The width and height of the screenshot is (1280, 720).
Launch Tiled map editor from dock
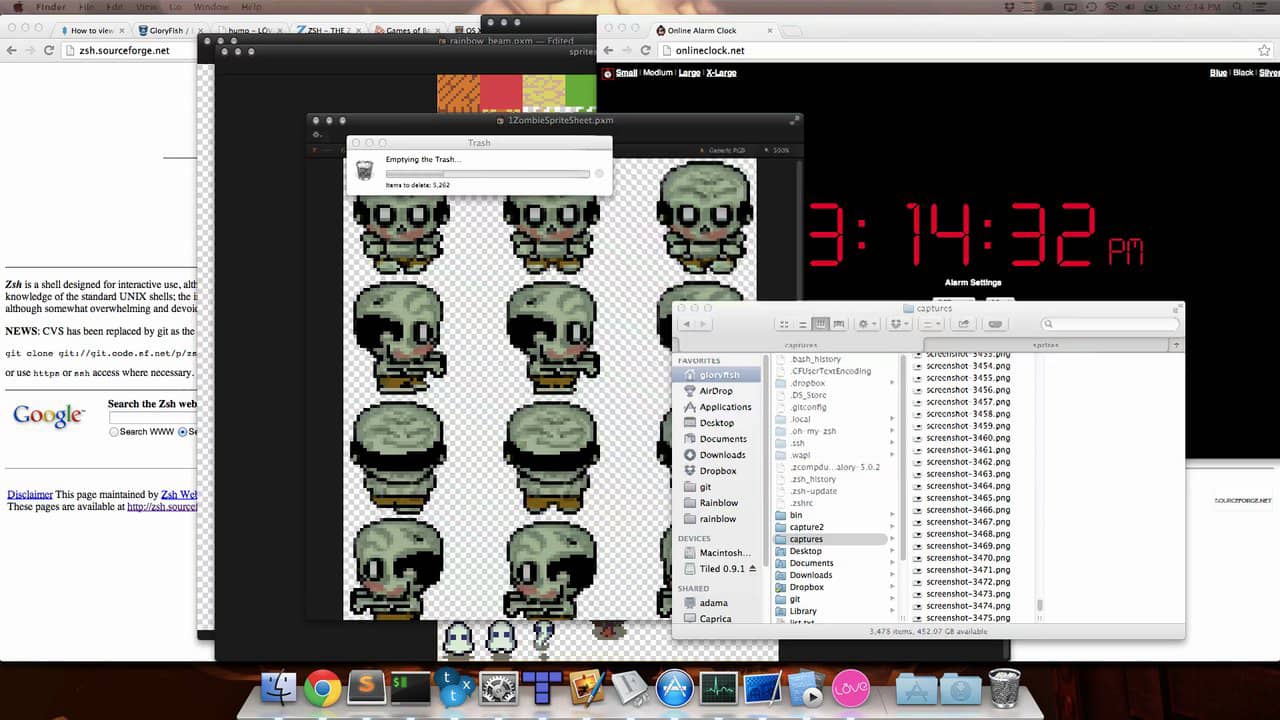point(542,688)
